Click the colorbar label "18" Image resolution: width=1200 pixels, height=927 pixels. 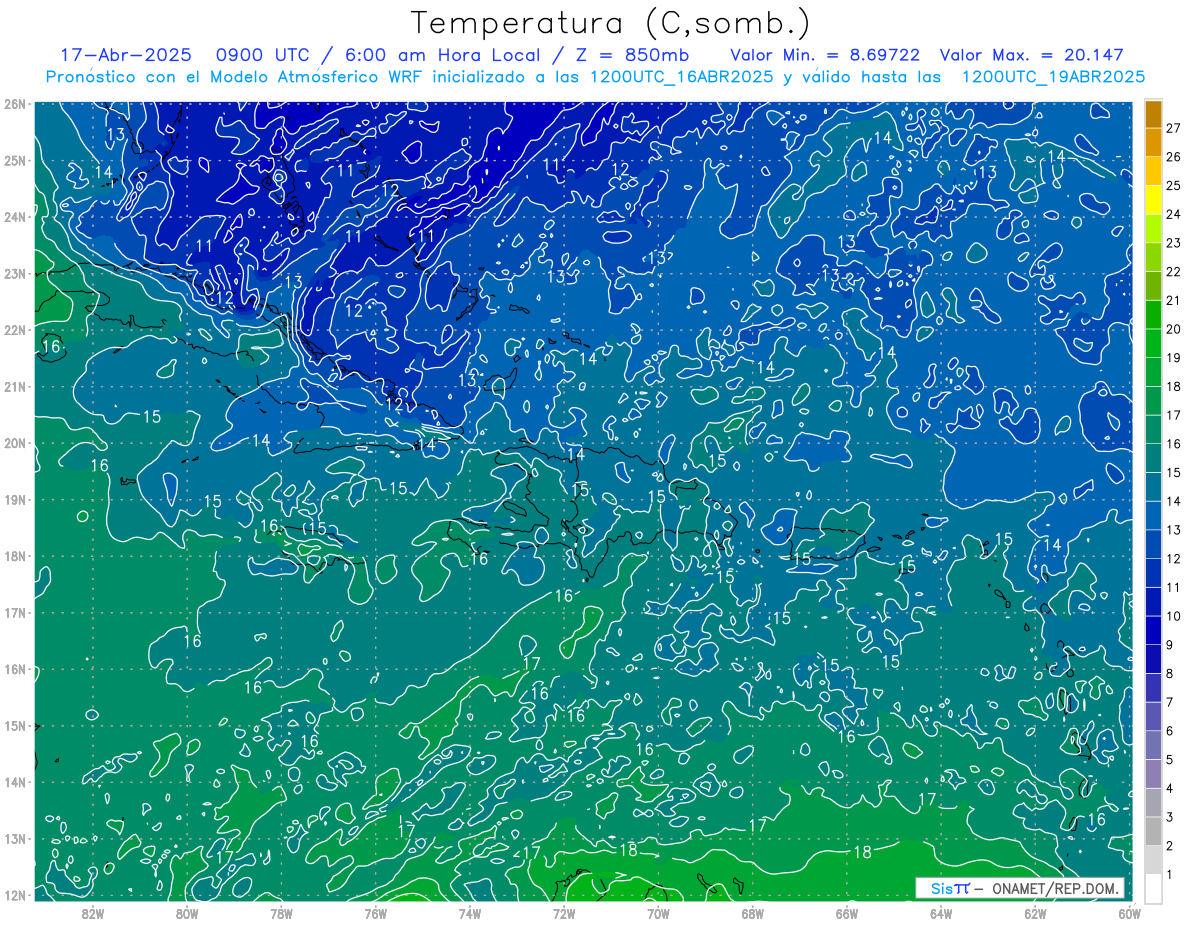pyautogui.click(x=1174, y=386)
